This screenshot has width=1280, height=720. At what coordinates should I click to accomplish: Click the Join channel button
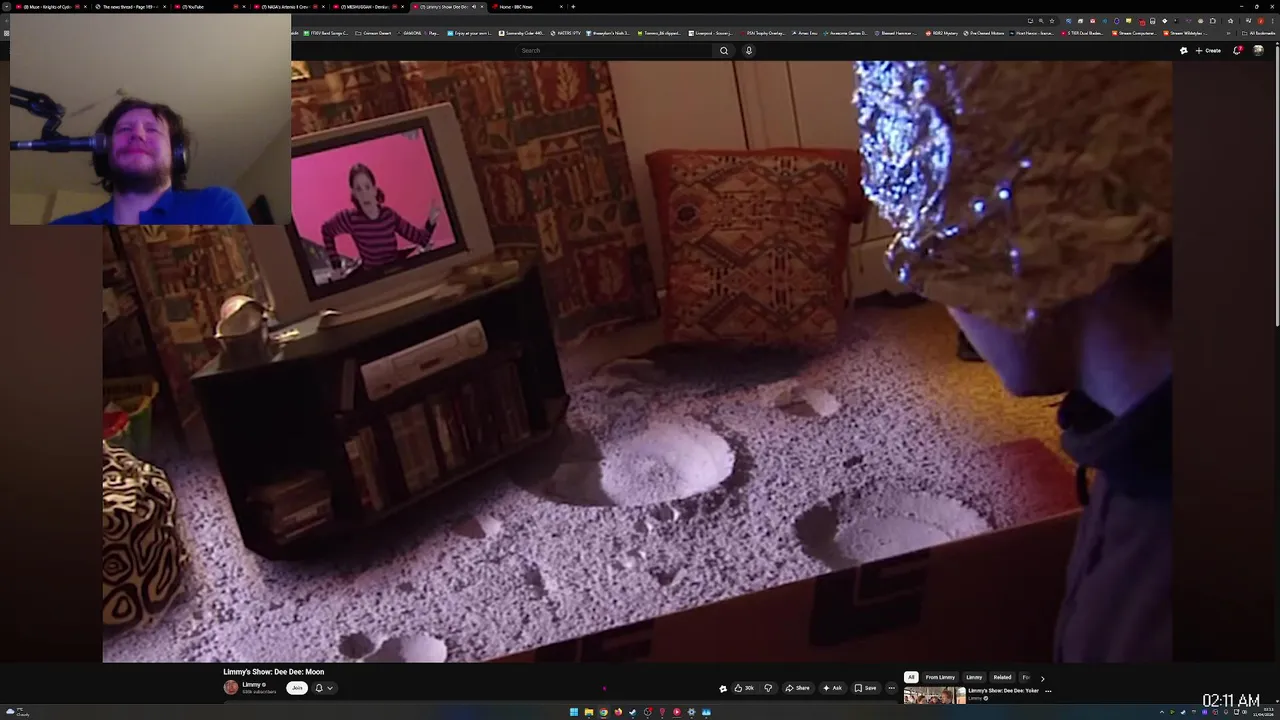tap(297, 688)
